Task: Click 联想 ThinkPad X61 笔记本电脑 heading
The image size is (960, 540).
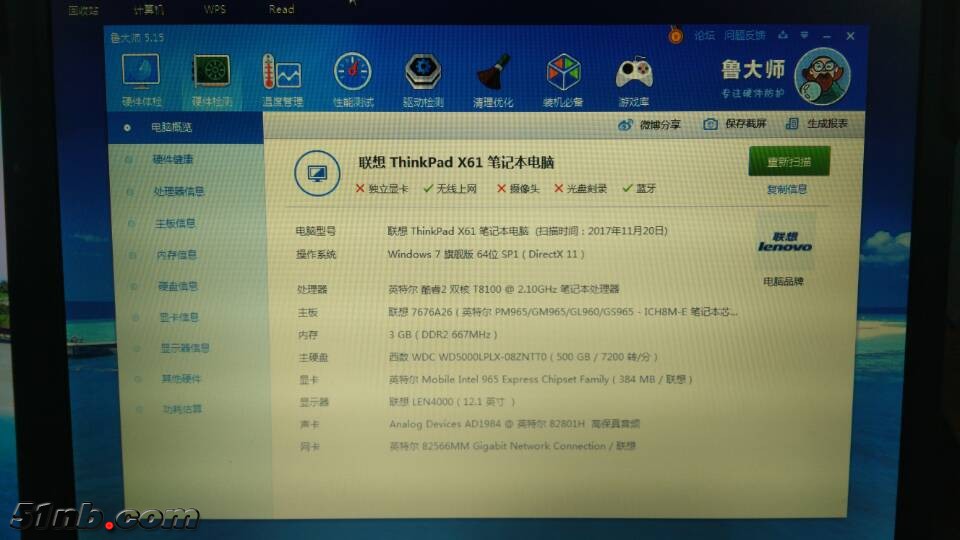Action: (x=456, y=162)
